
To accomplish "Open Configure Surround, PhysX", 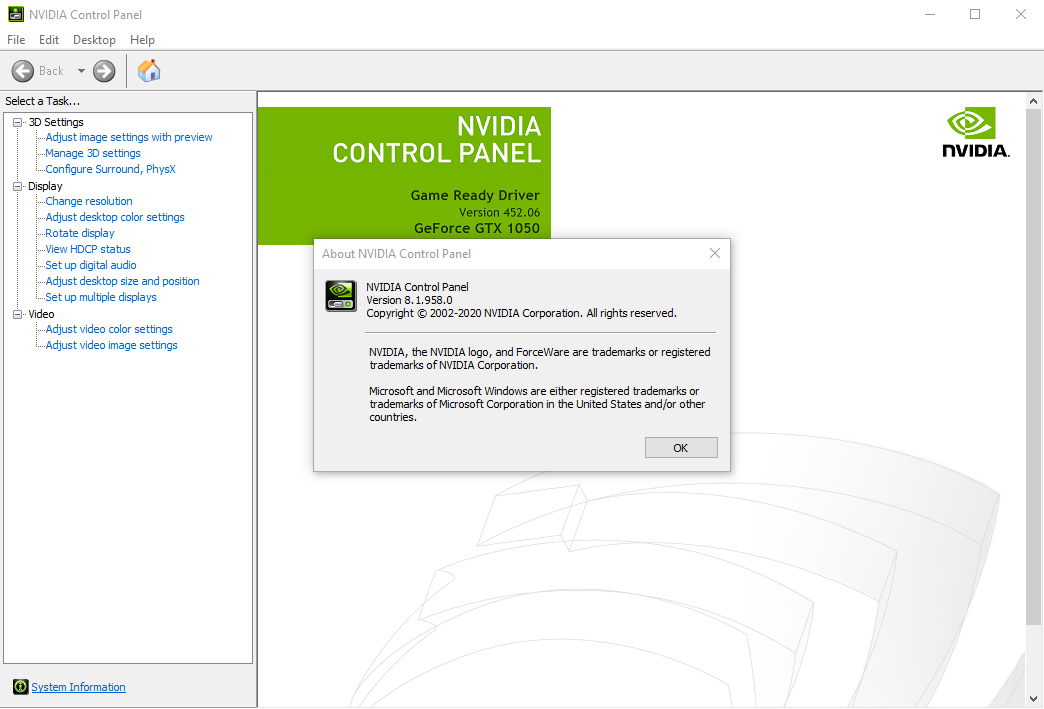I will point(111,169).
